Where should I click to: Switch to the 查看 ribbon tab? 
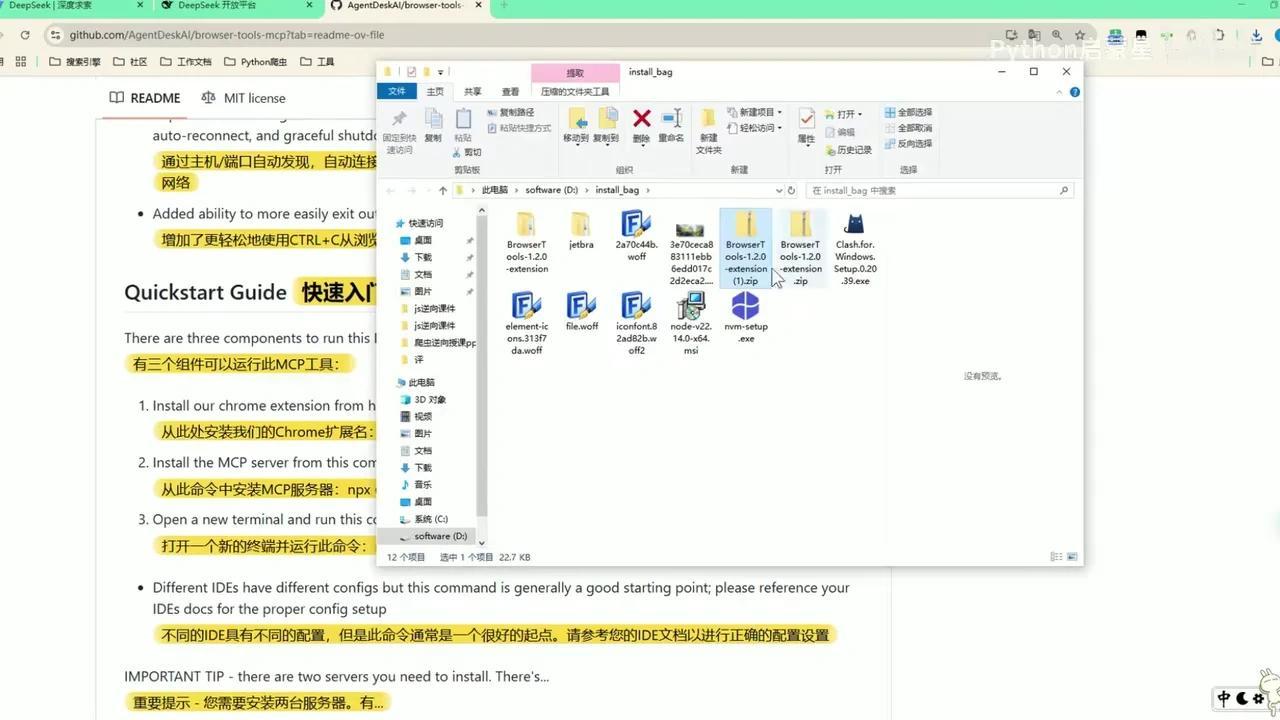coord(509,90)
